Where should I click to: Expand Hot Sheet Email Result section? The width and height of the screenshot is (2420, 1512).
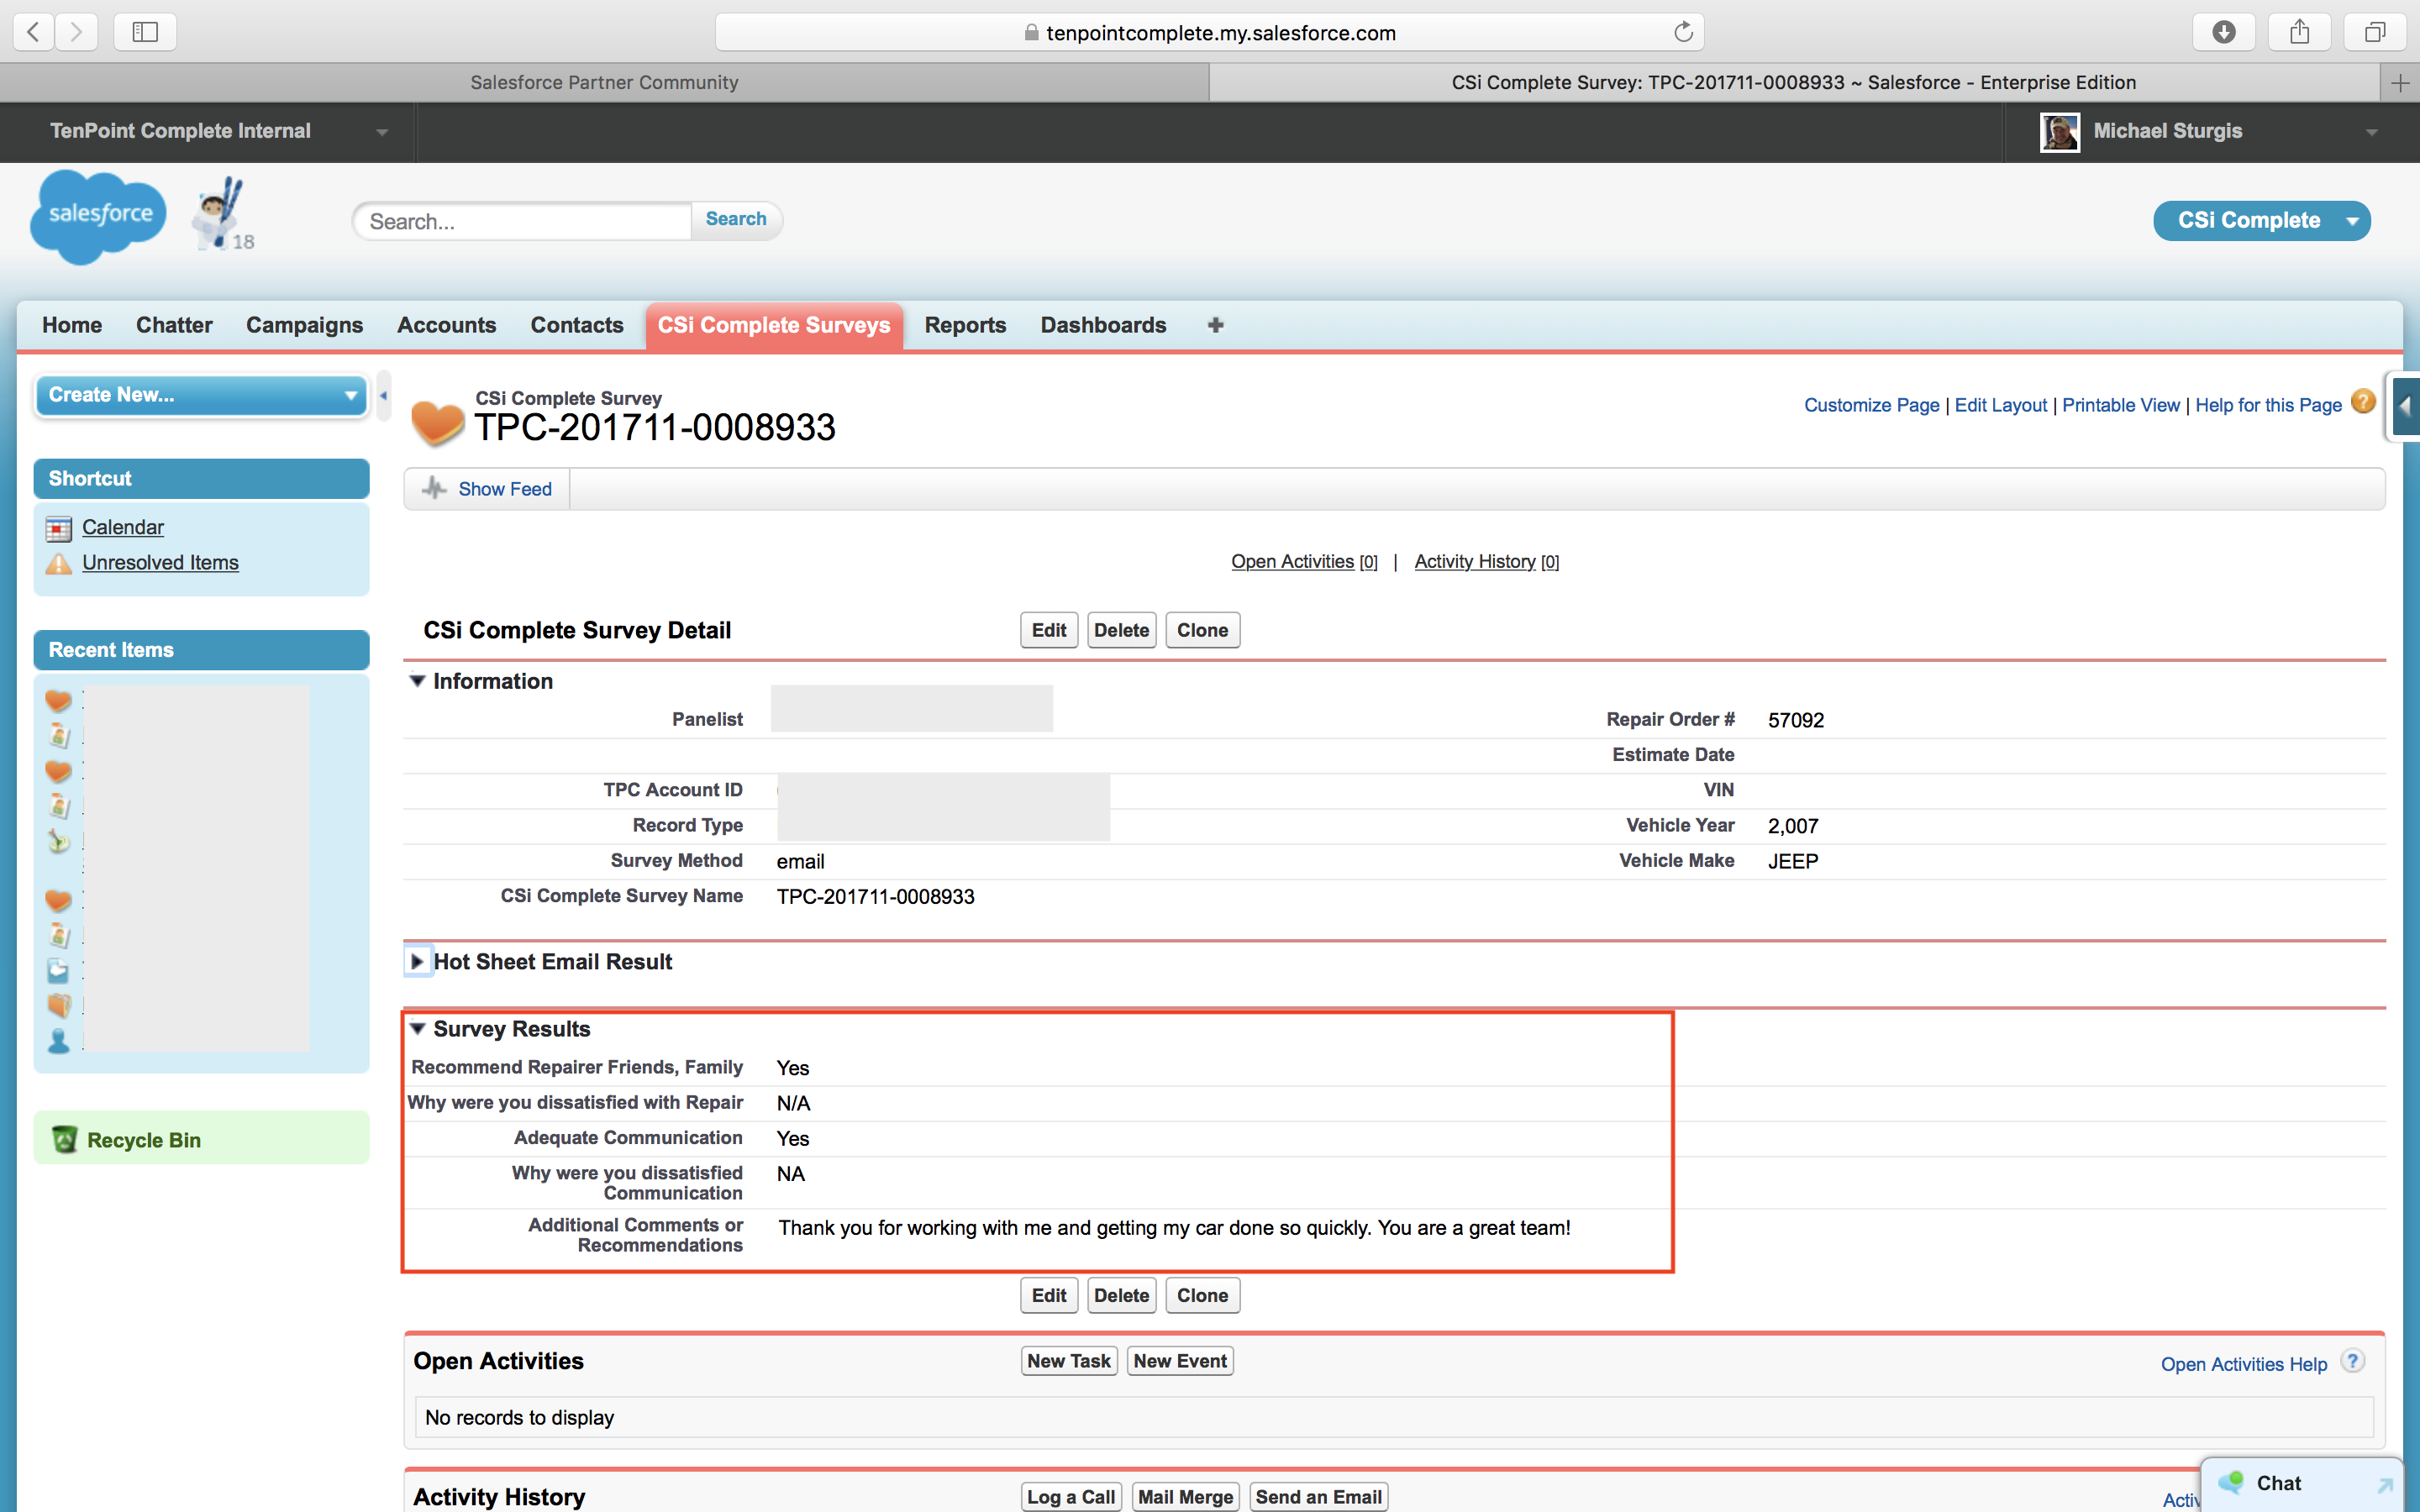[x=418, y=961]
